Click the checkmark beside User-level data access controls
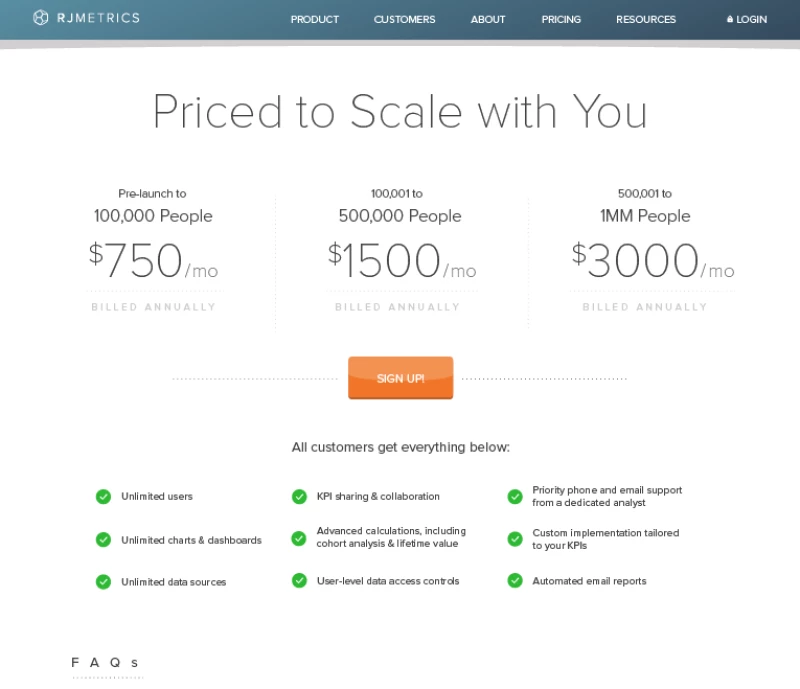The image size is (800, 689). (299, 579)
